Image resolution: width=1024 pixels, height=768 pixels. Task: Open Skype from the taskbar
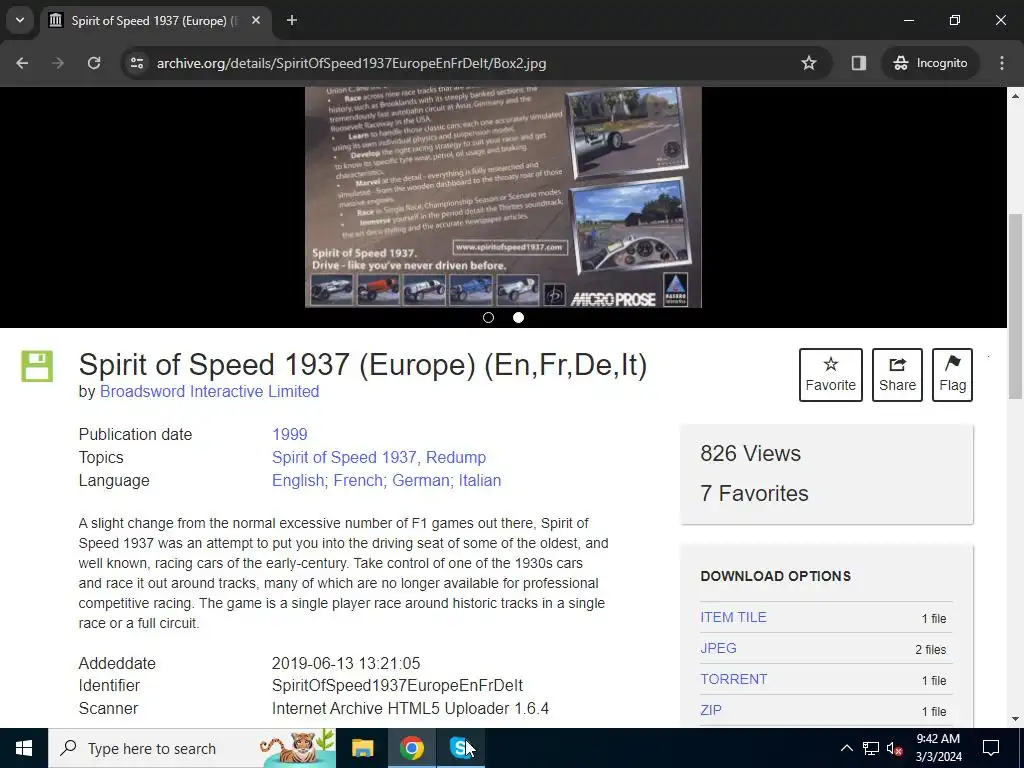coord(461,748)
